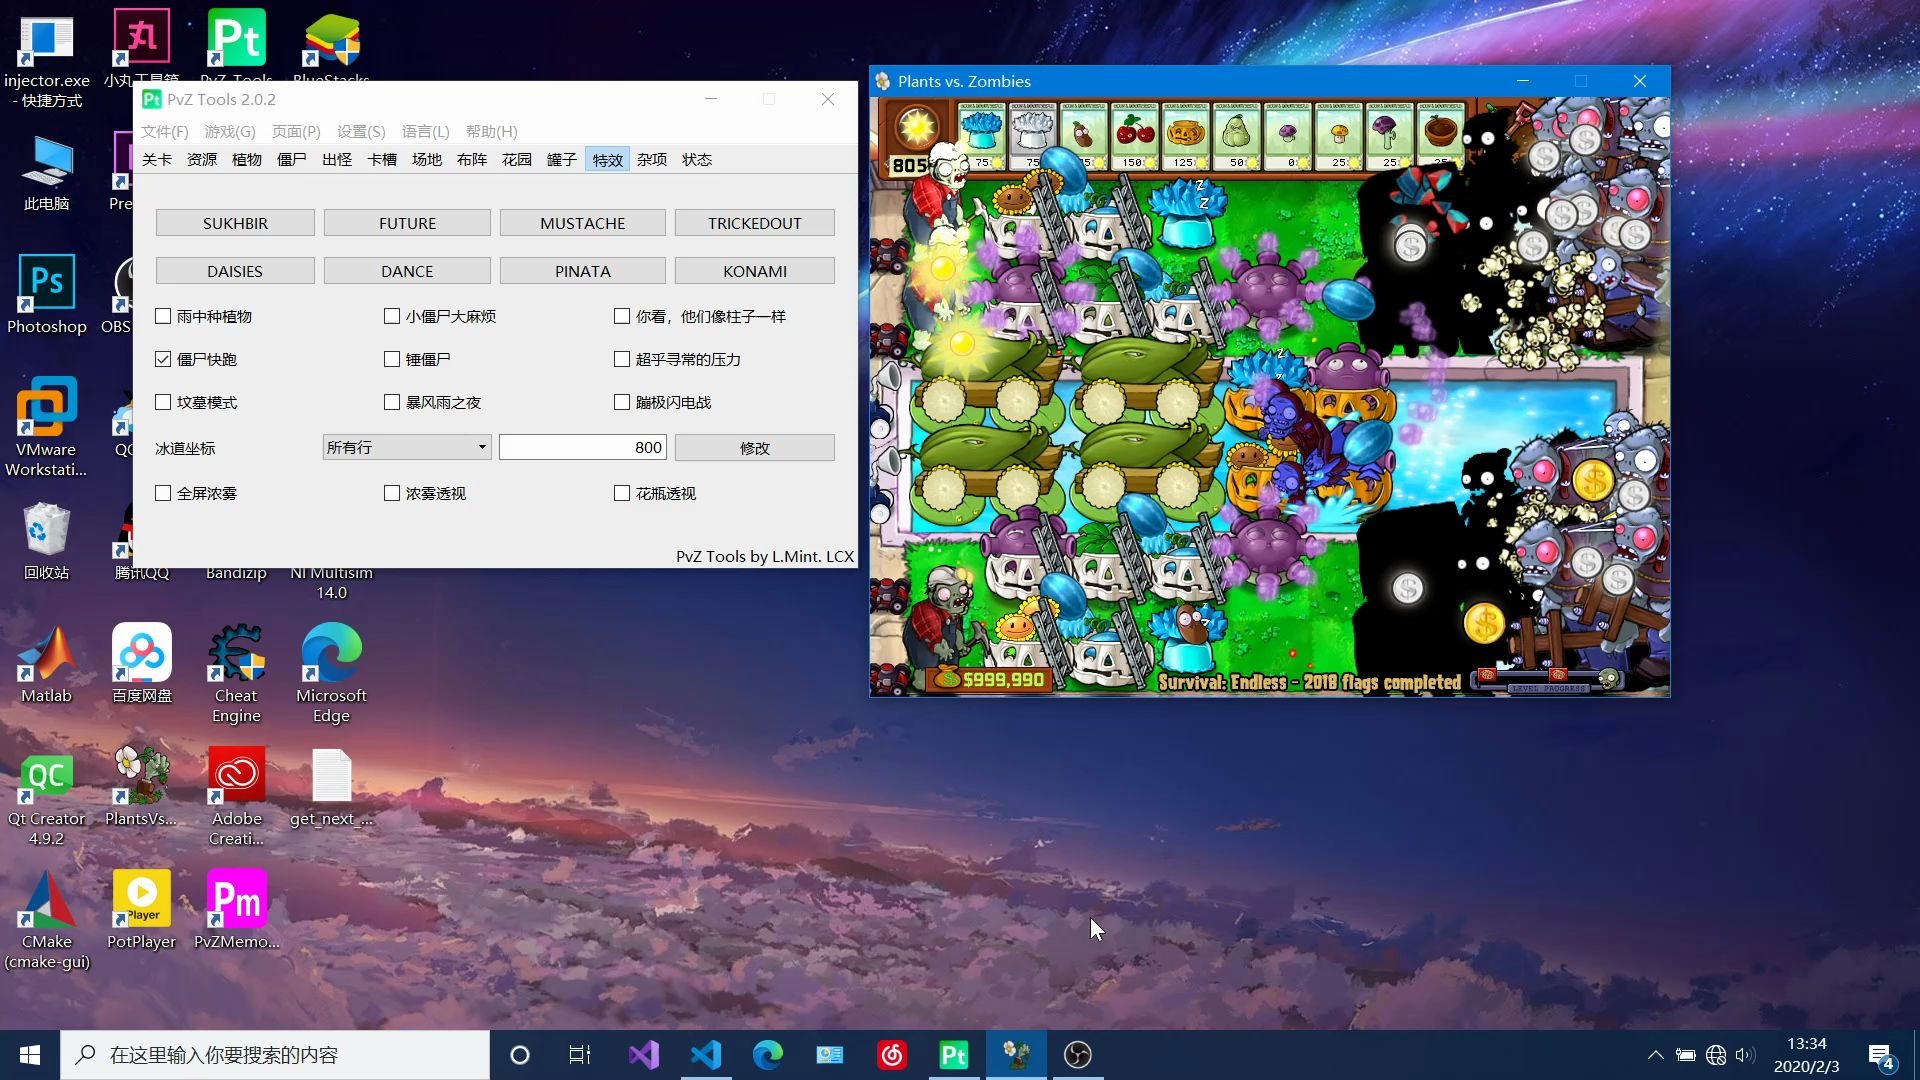Enable 坟墓模式 checkbox

coord(163,402)
